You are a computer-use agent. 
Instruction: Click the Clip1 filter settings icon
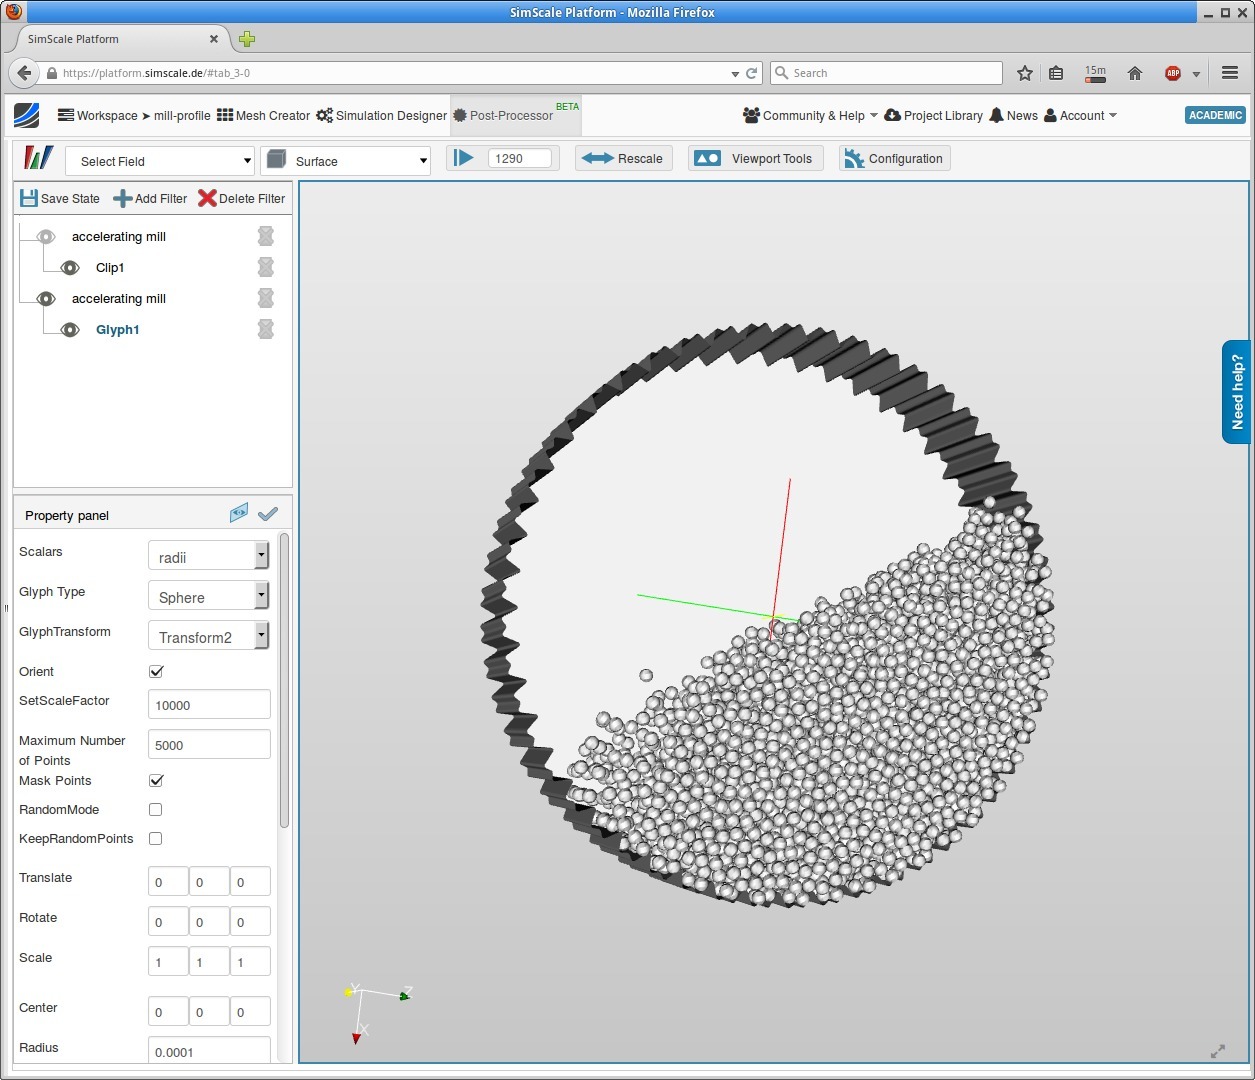pos(266,267)
